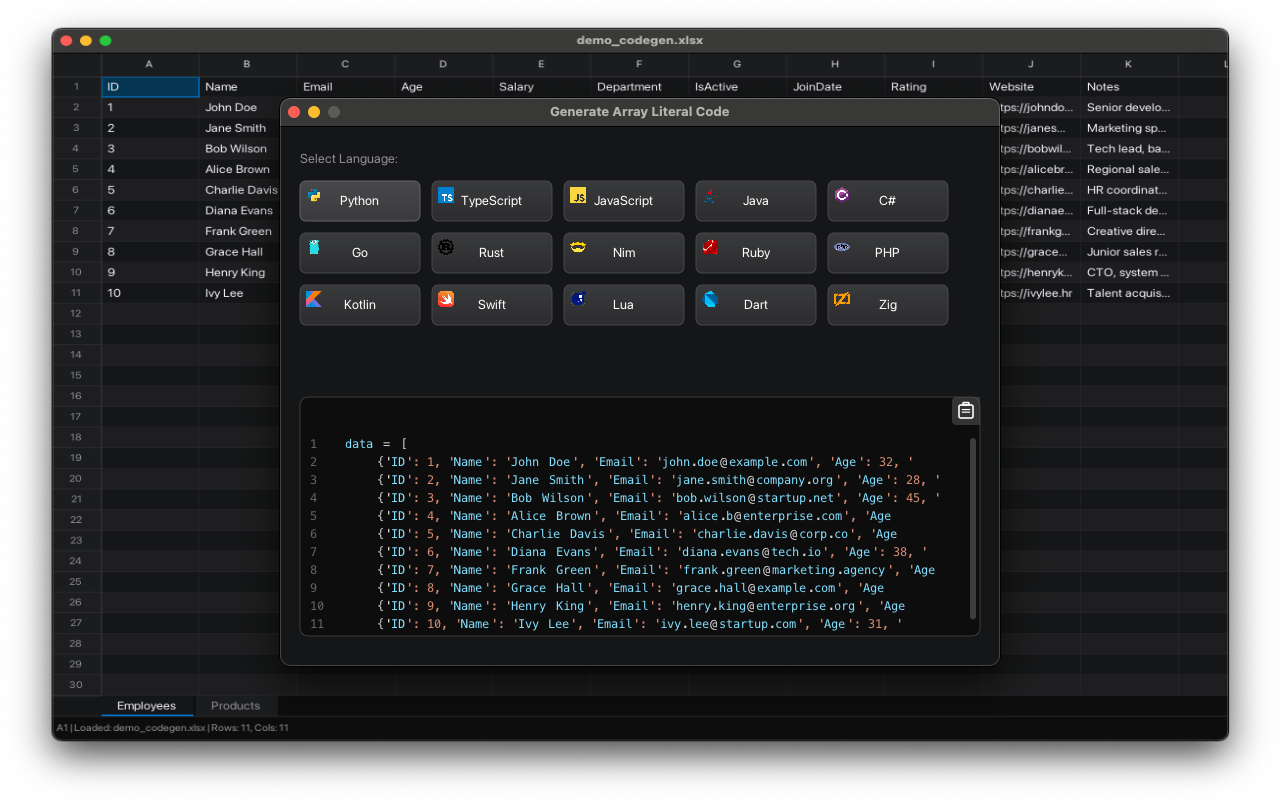Select row 30 header in spreadsheet
The image size is (1280, 800).
pyautogui.click(x=77, y=685)
